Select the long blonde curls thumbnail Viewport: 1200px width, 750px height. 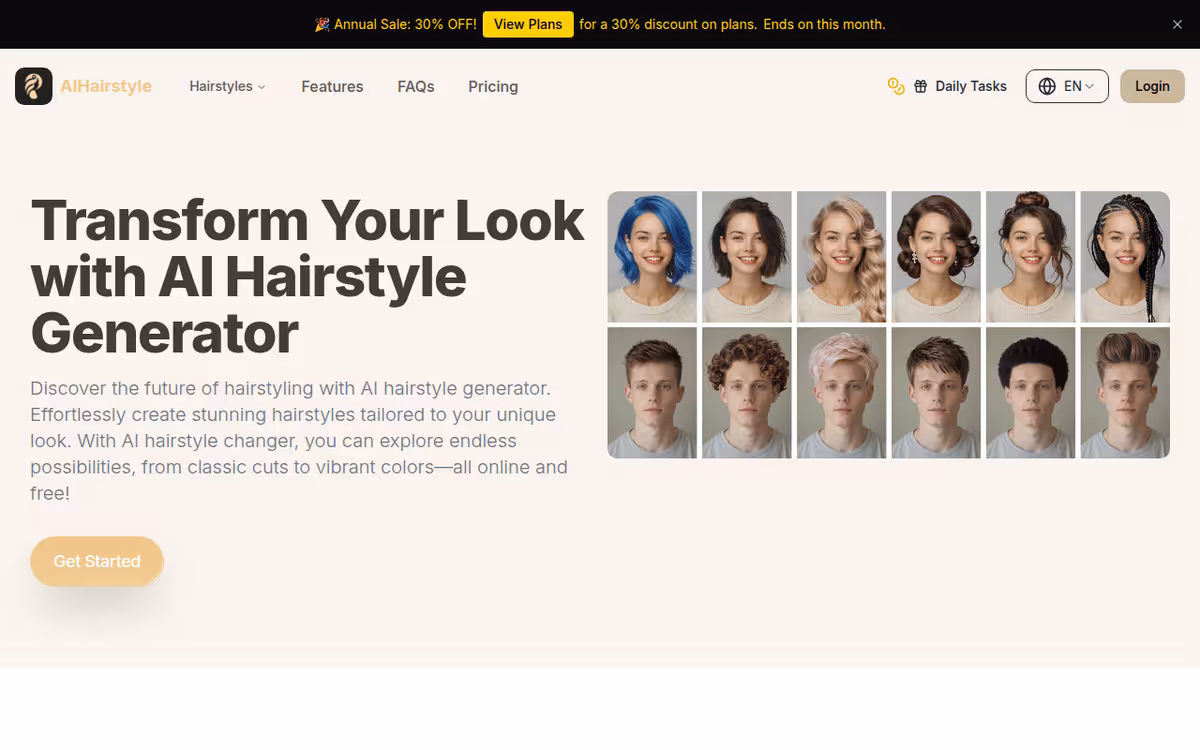coord(841,257)
